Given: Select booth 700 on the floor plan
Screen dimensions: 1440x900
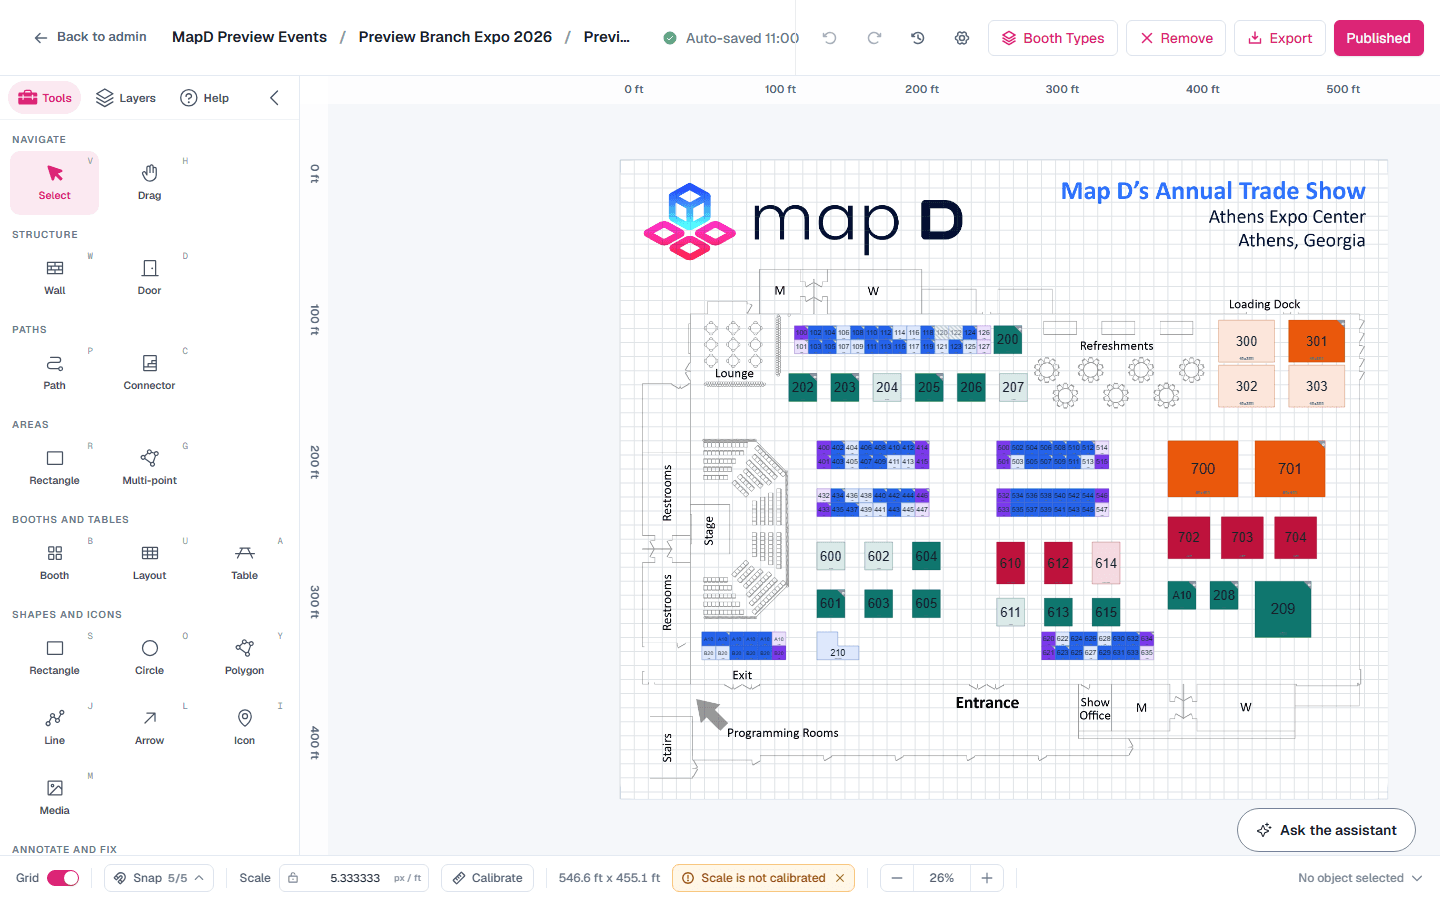Looking at the screenshot, I should [x=1203, y=469].
